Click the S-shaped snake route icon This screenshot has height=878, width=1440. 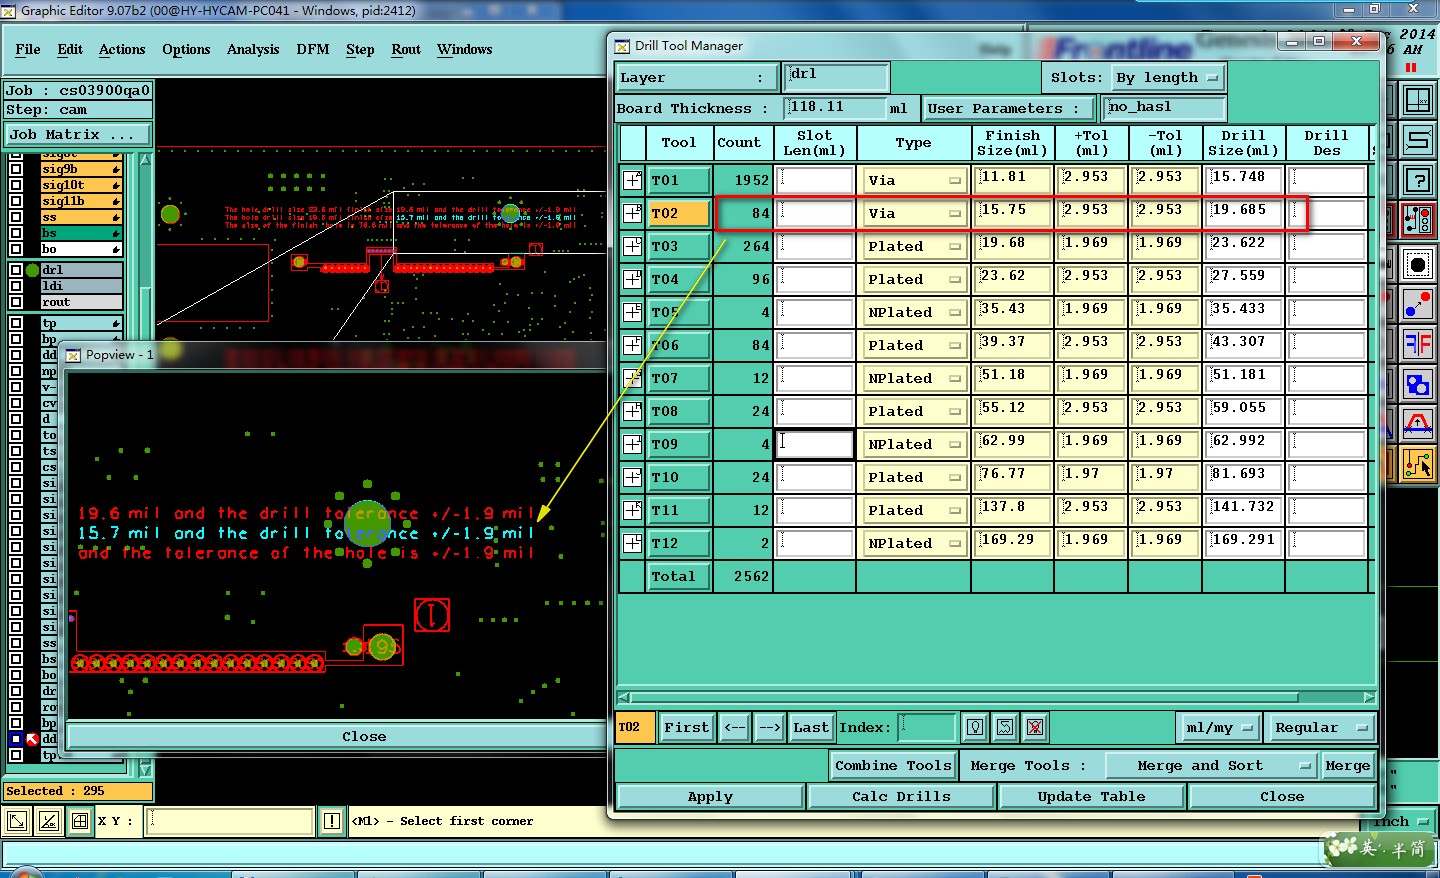tap(1418, 140)
